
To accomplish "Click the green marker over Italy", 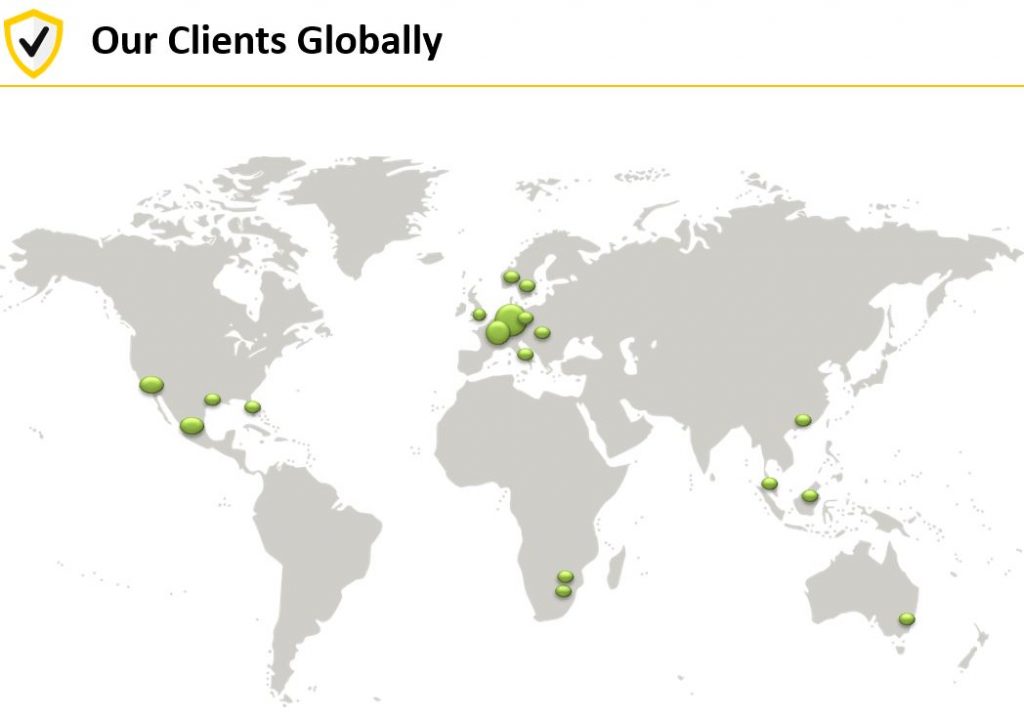I will coord(525,354).
